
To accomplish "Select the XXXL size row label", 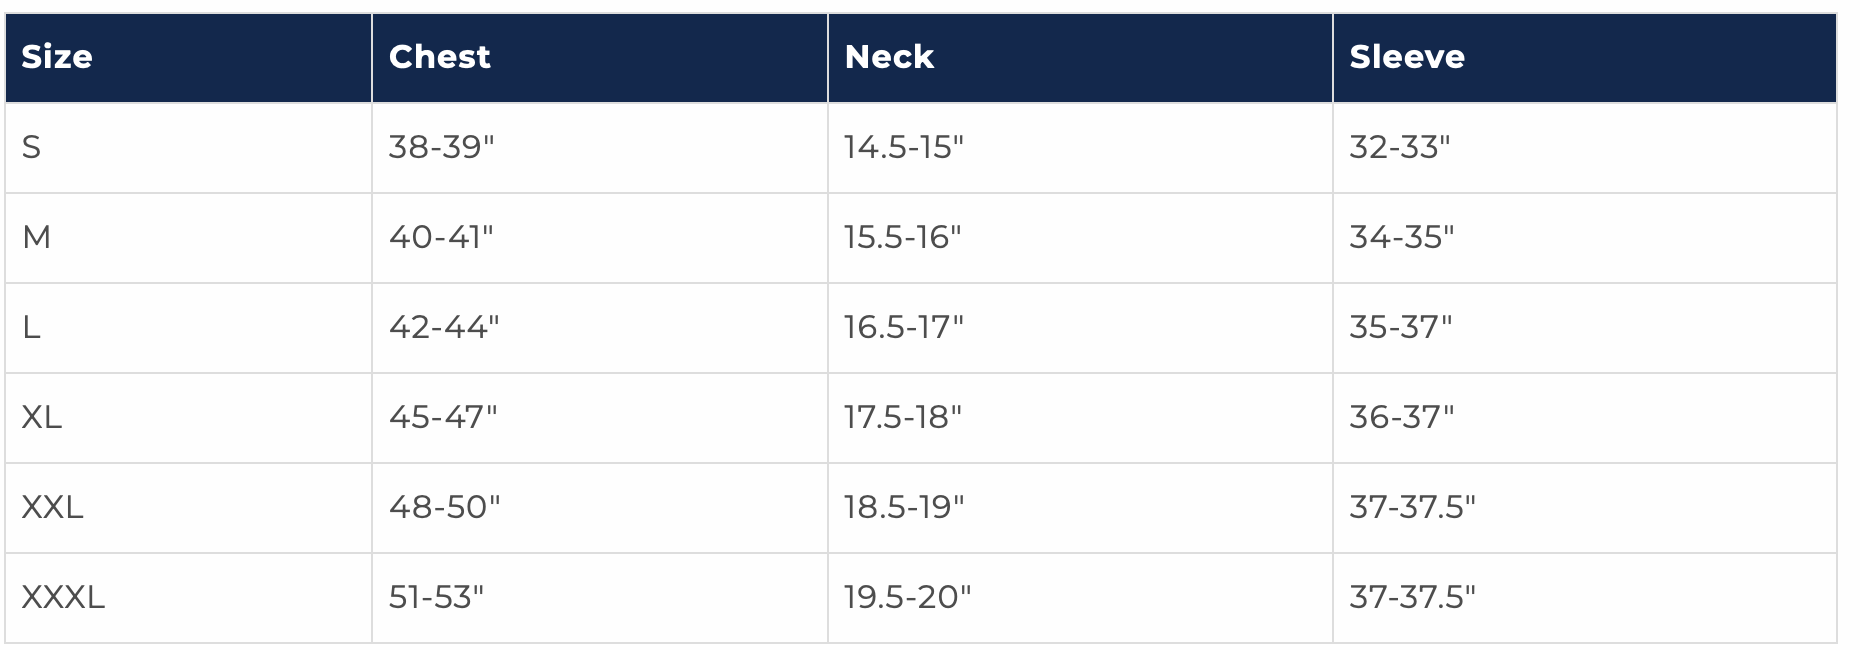I will [63, 598].
